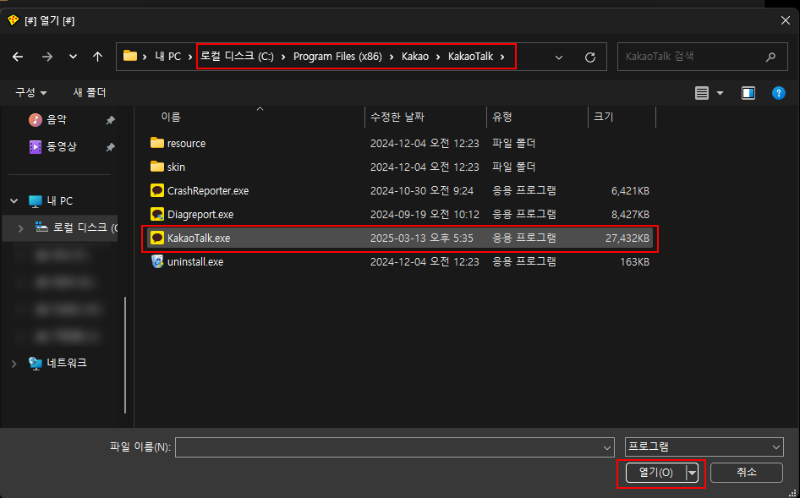Select 내 PC in the sidebar
This screenshot has height=498, width=800.
click(x=60, y=201)
